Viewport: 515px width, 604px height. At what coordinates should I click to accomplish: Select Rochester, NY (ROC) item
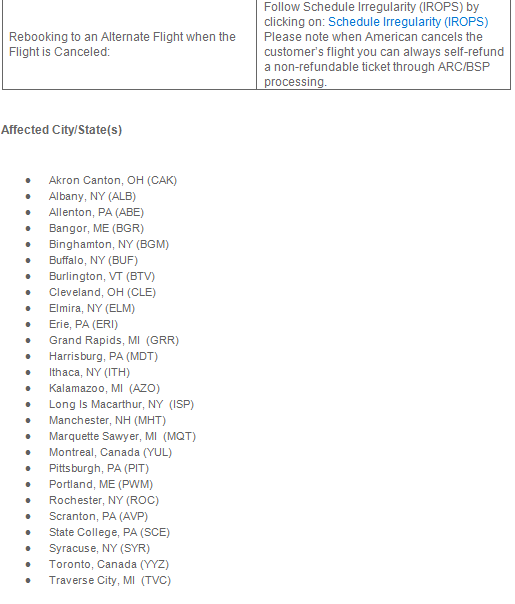click(104, 500)
